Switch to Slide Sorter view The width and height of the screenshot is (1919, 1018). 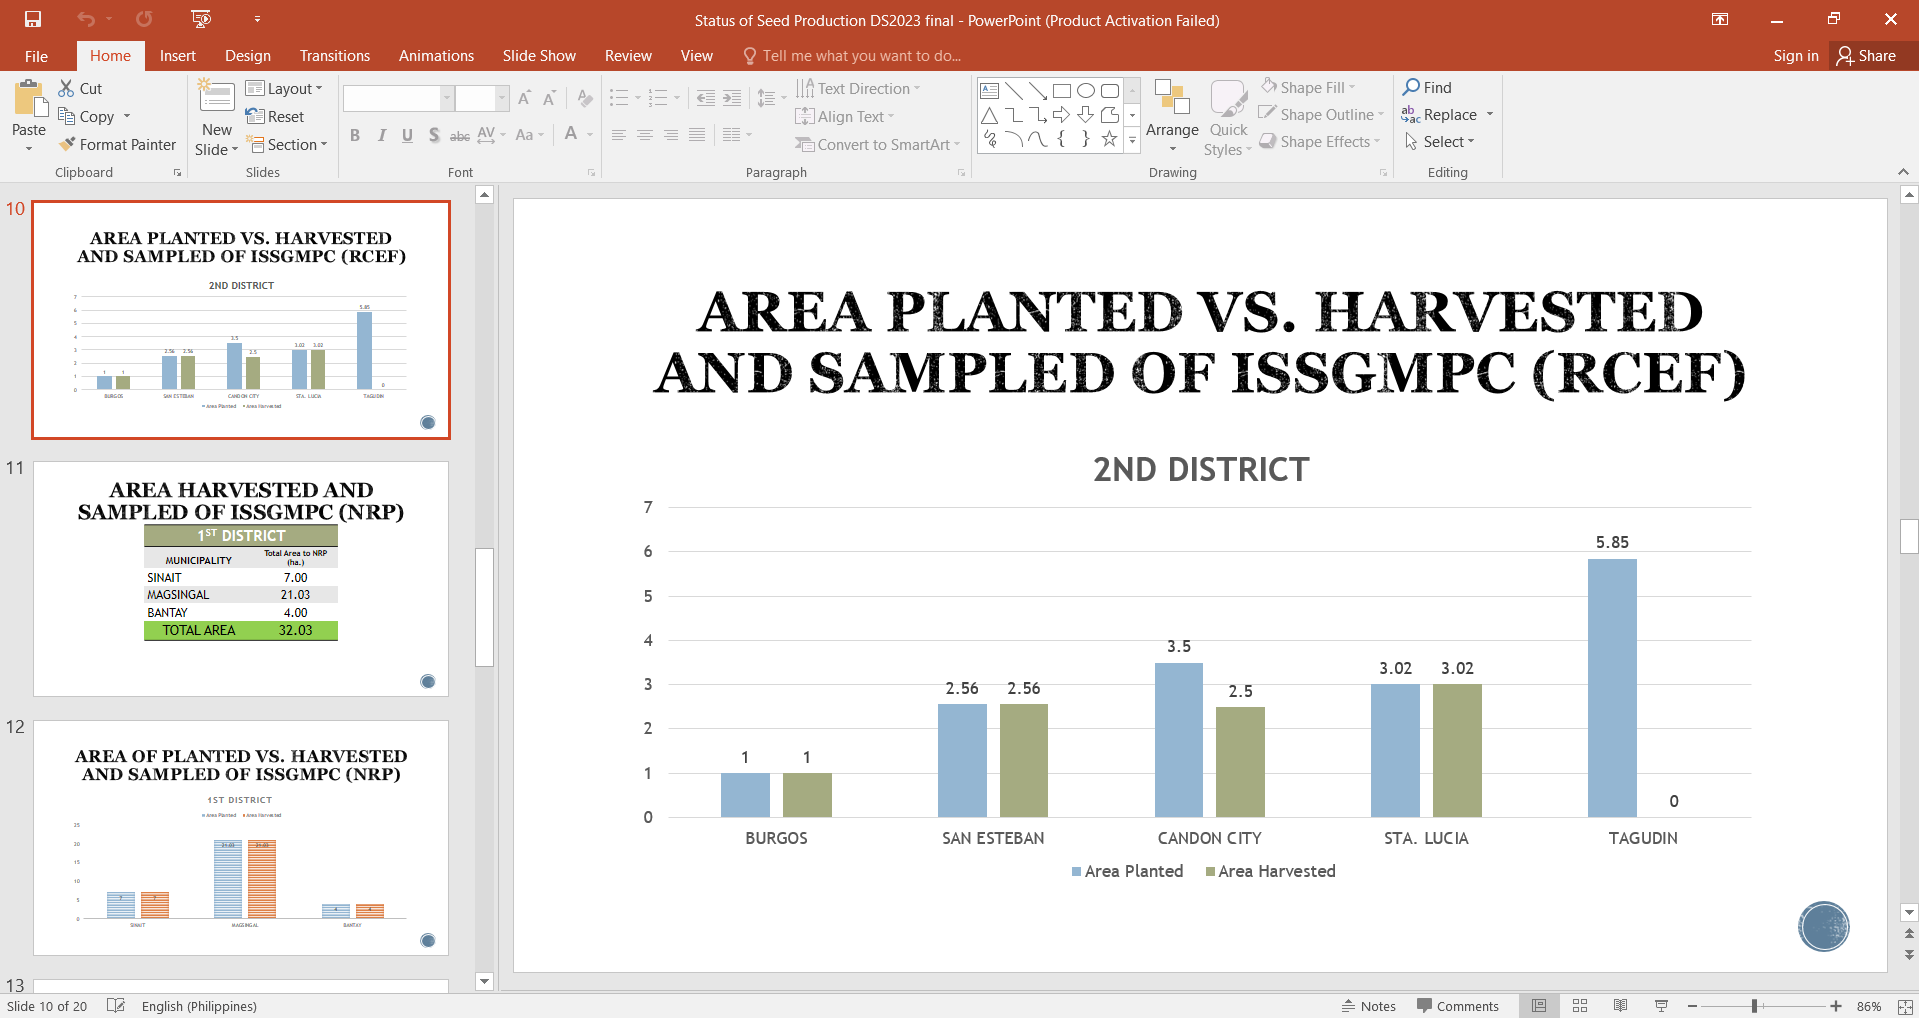(x=1580, y=1006)
